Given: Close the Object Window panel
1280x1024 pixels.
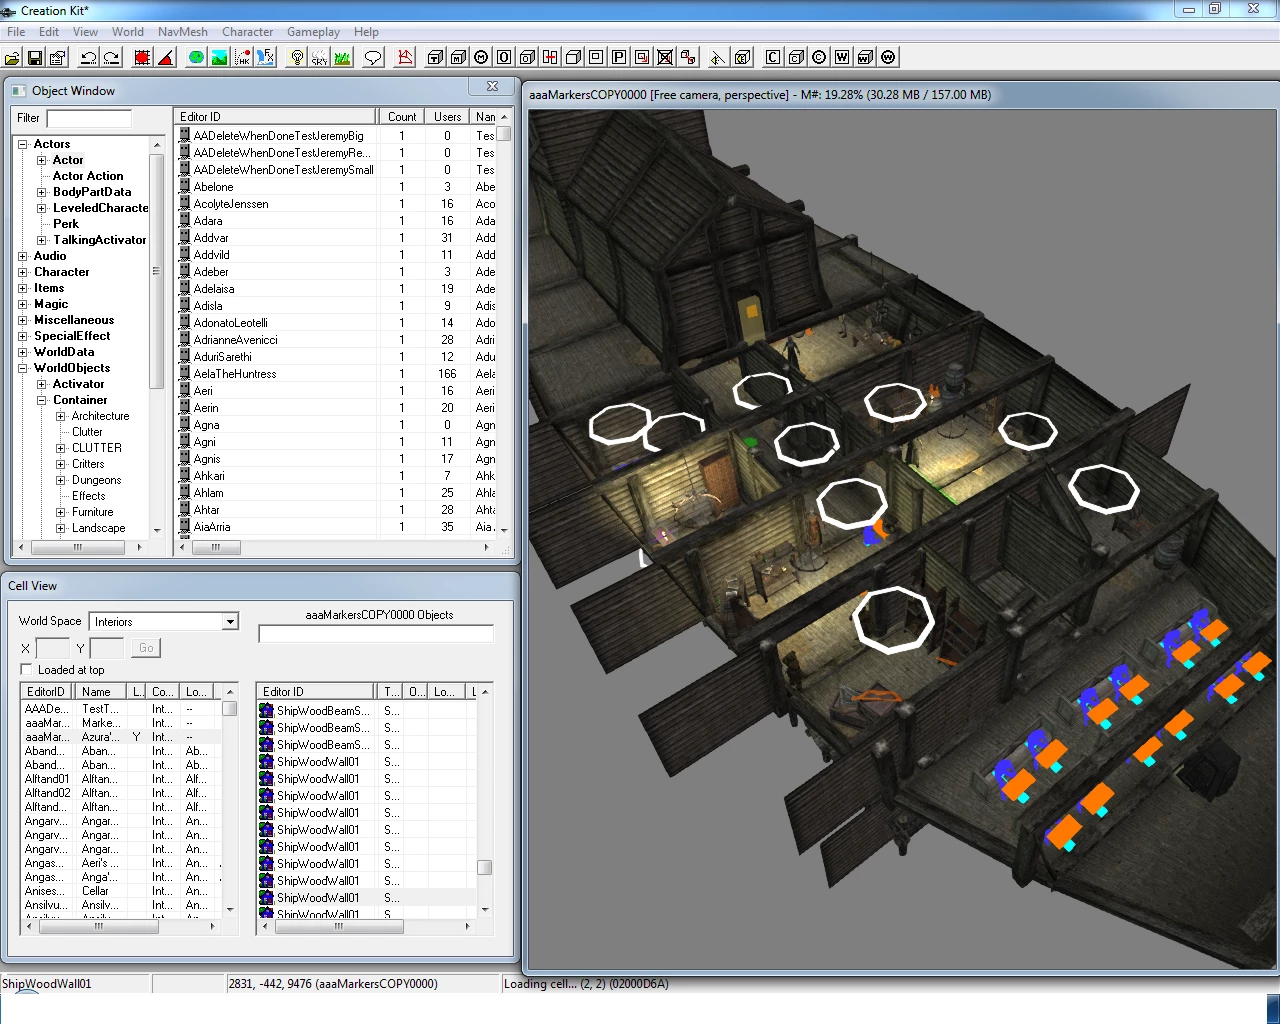Looking at the screenshot, I should (x=492, y=87).
